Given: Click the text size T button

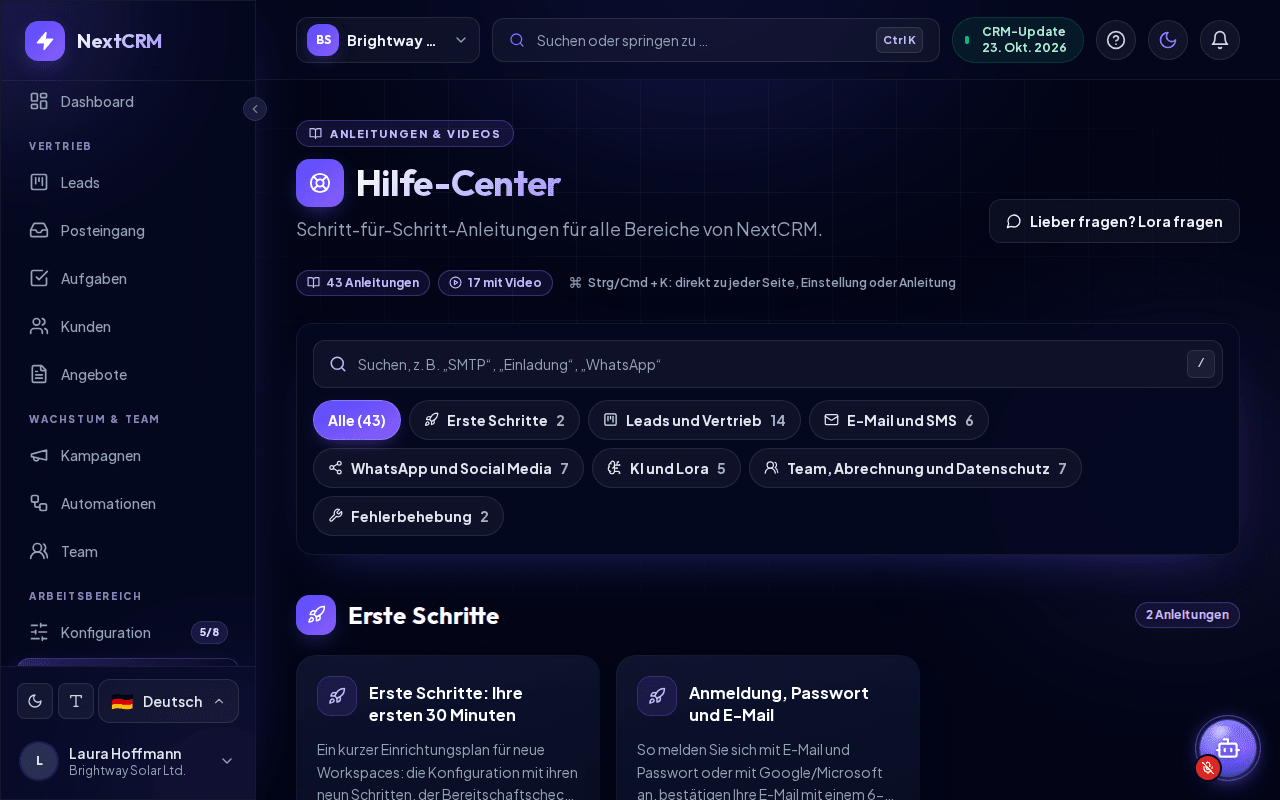Looking at the screenshot, I should (76, 701).
